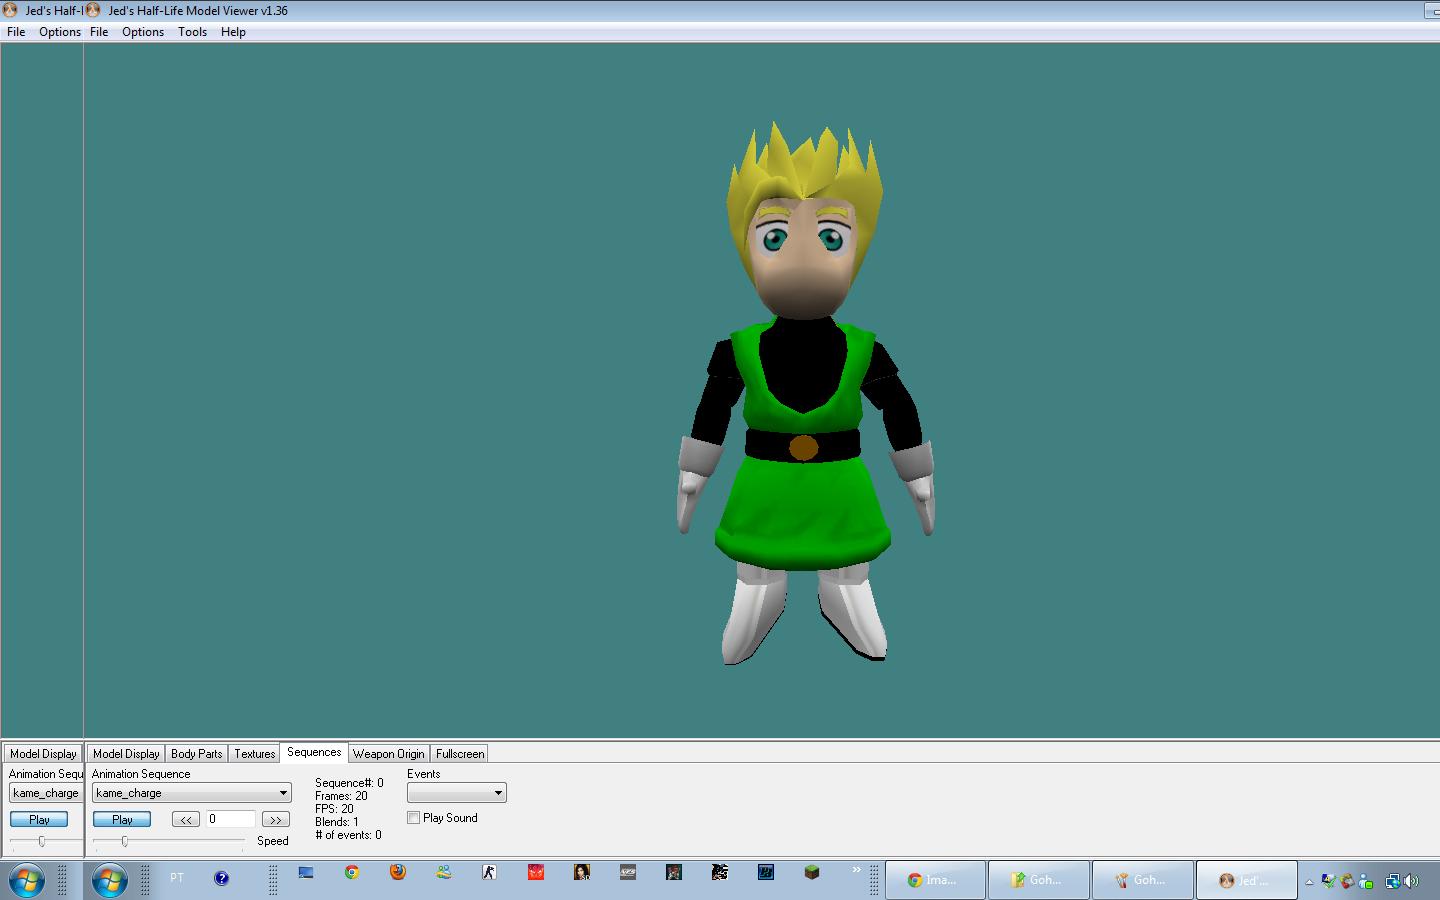Expand quick launch overflow chevron

[856, 870]
